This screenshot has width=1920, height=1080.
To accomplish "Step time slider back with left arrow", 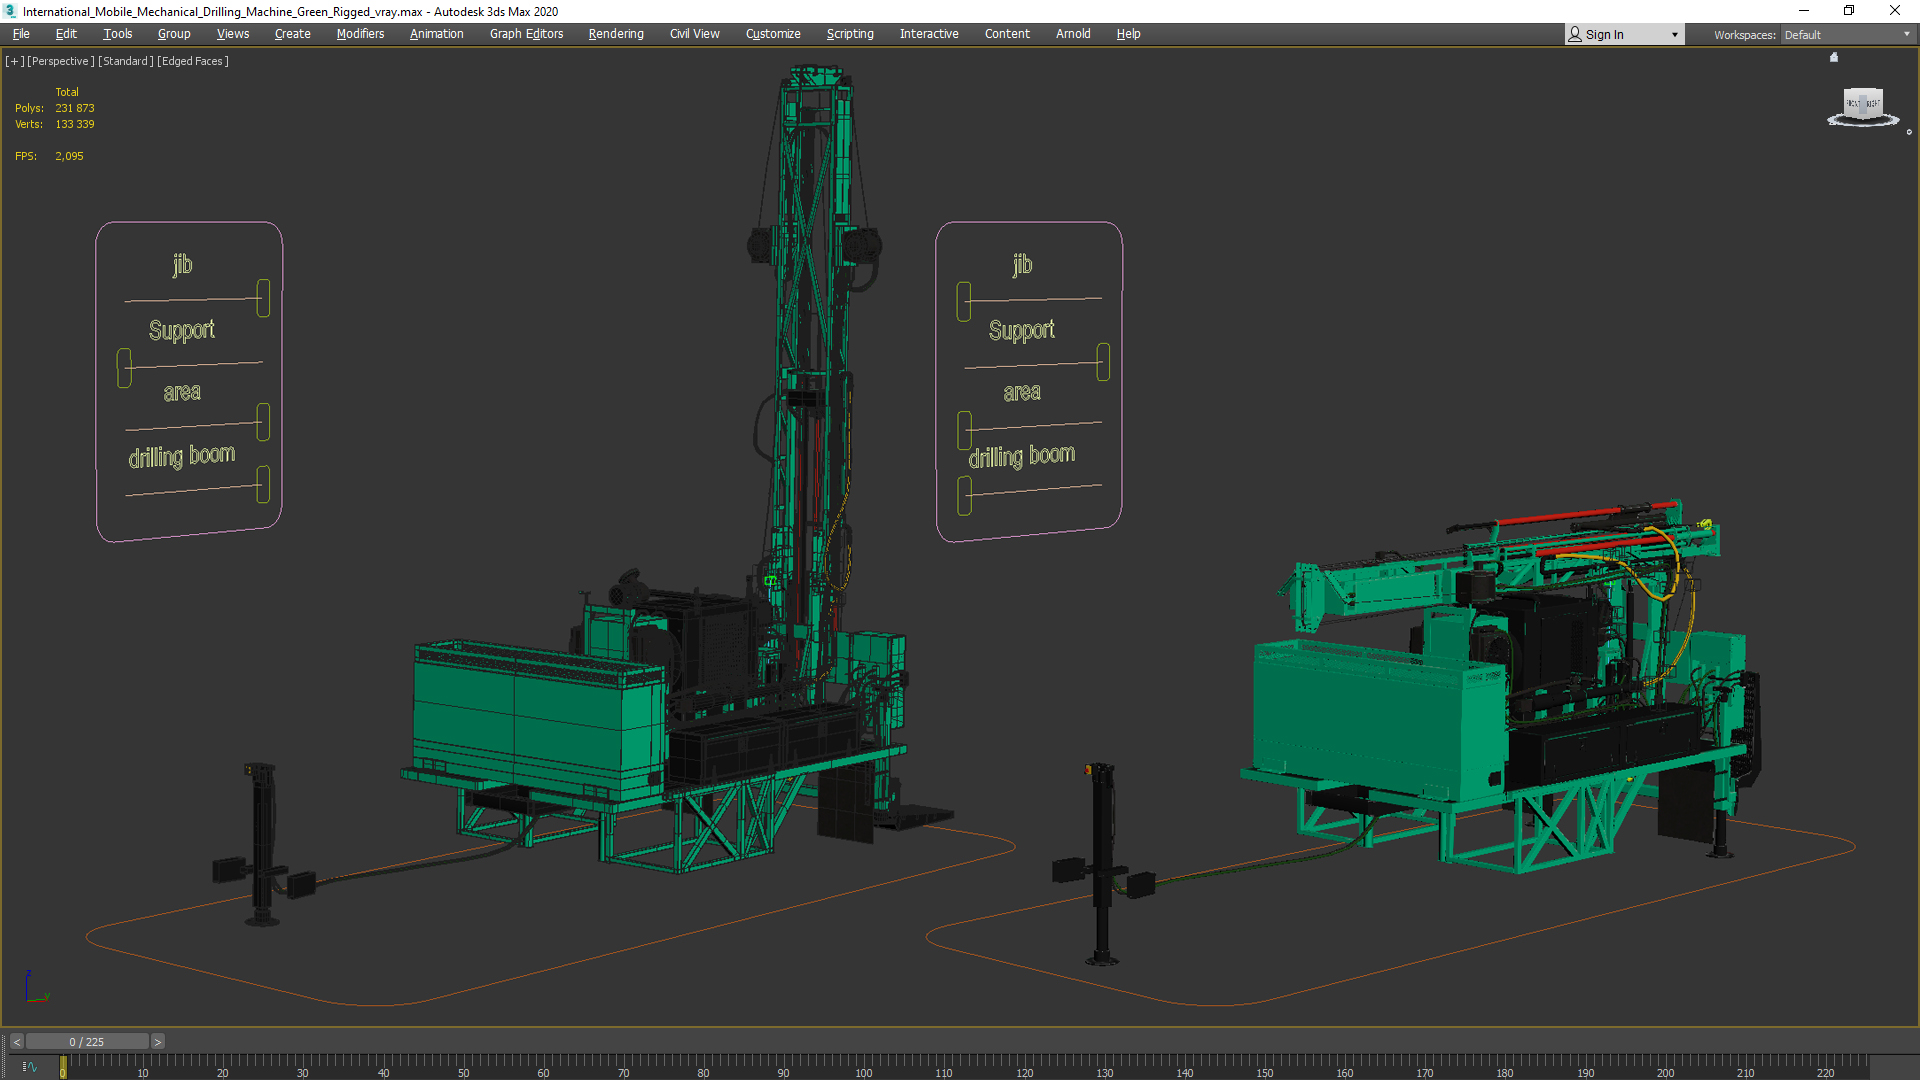I will [x=17, y=1042].
